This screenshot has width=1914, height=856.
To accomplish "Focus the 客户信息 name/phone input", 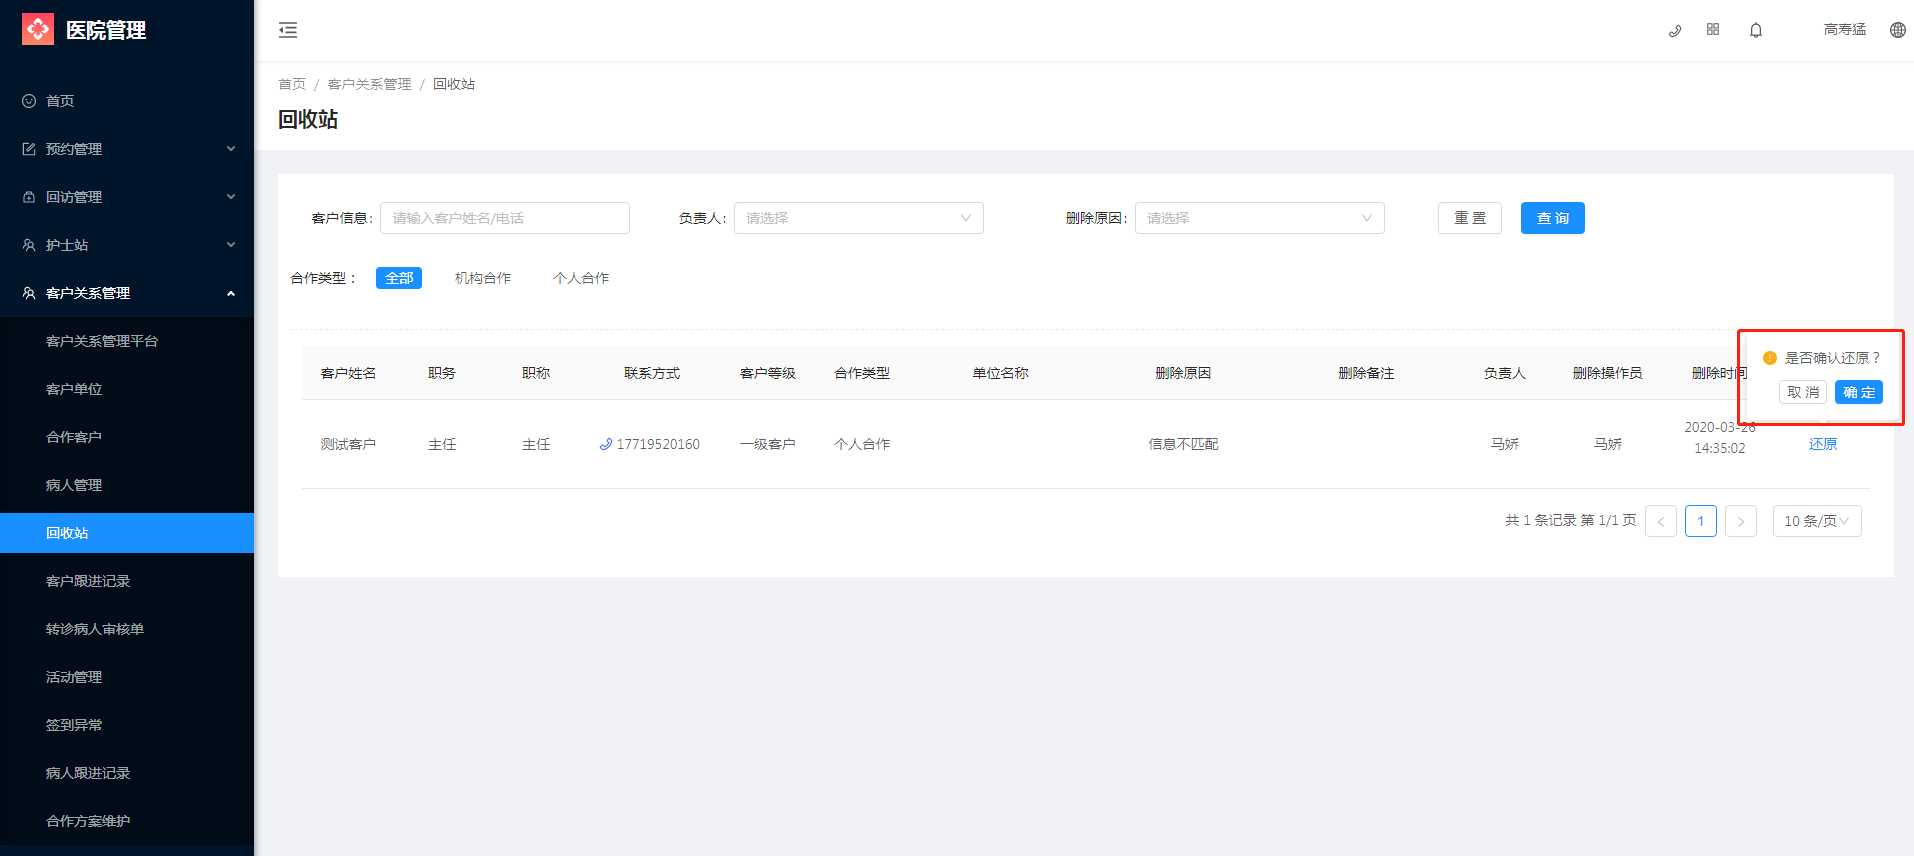I will coord(505,218).
